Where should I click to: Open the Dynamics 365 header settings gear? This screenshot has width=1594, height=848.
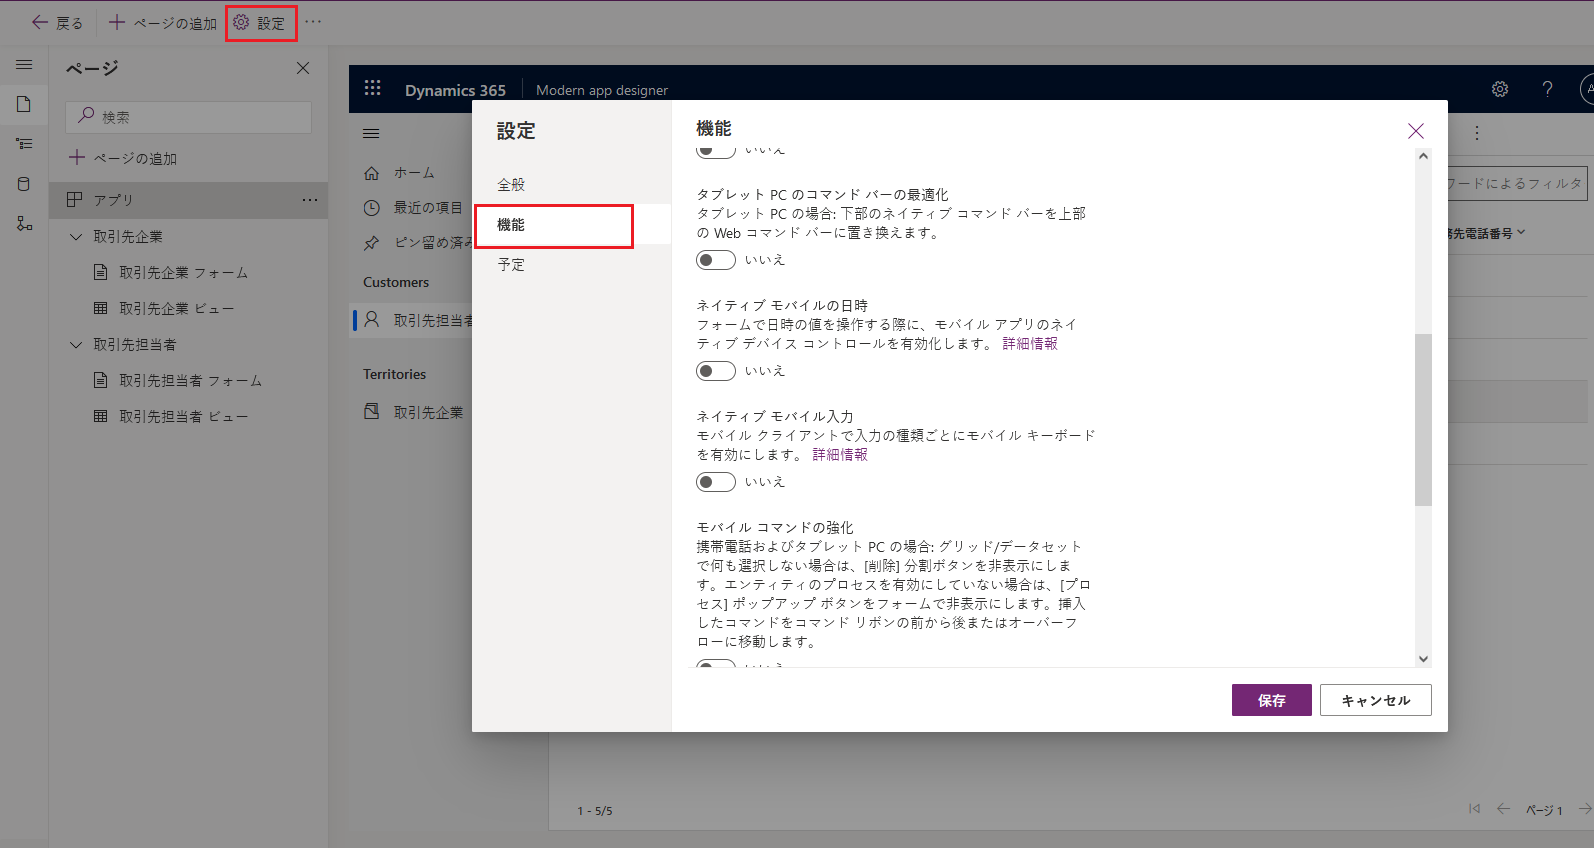[x=1500, y=89]
